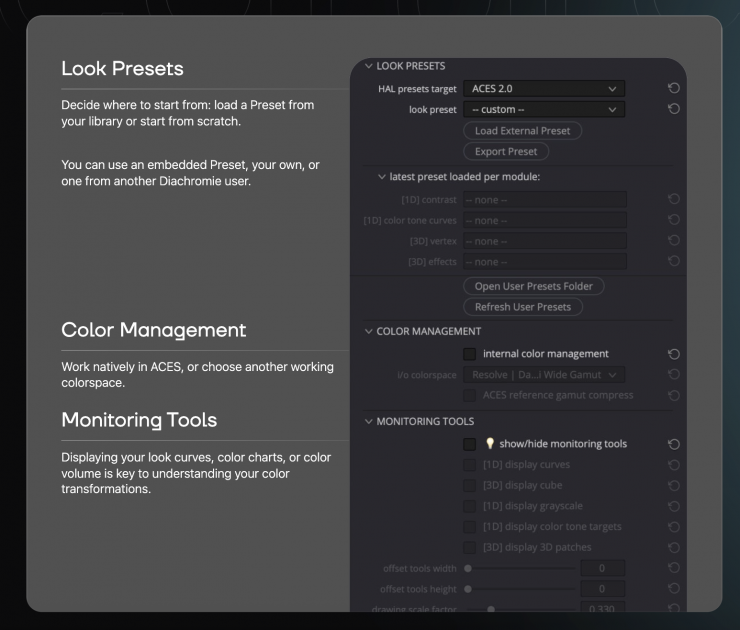Reset the i/o colorspace setting

pyautogui.click(x=674, y=375)
